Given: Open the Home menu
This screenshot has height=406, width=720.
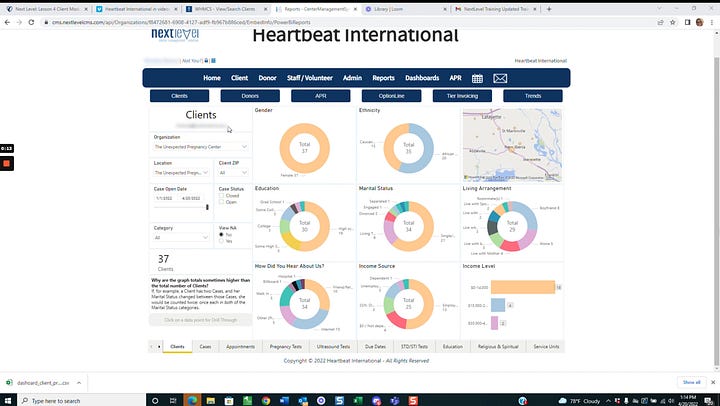Looking at the screenshot, I should point(212,78).
